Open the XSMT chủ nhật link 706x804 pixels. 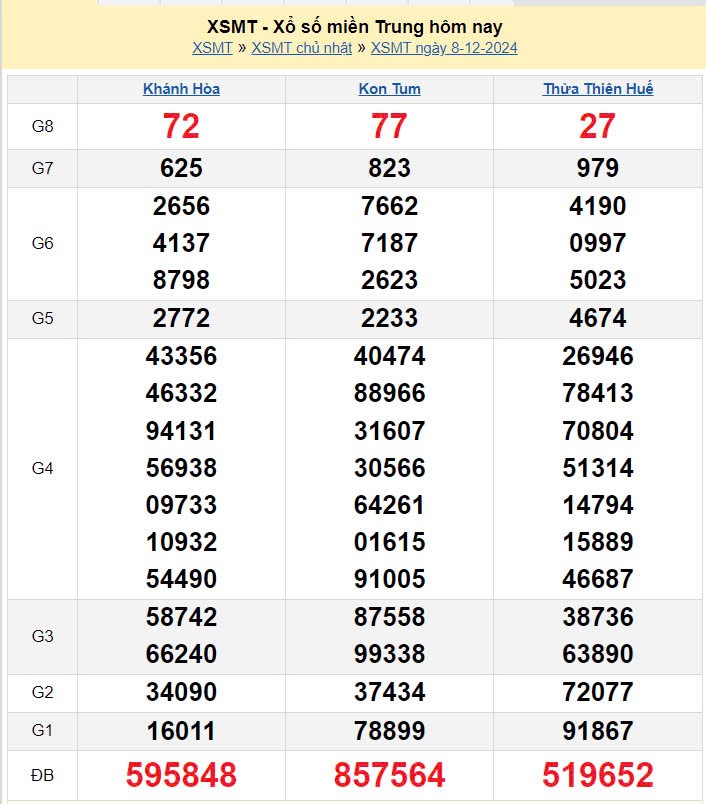tap(301, 48)
